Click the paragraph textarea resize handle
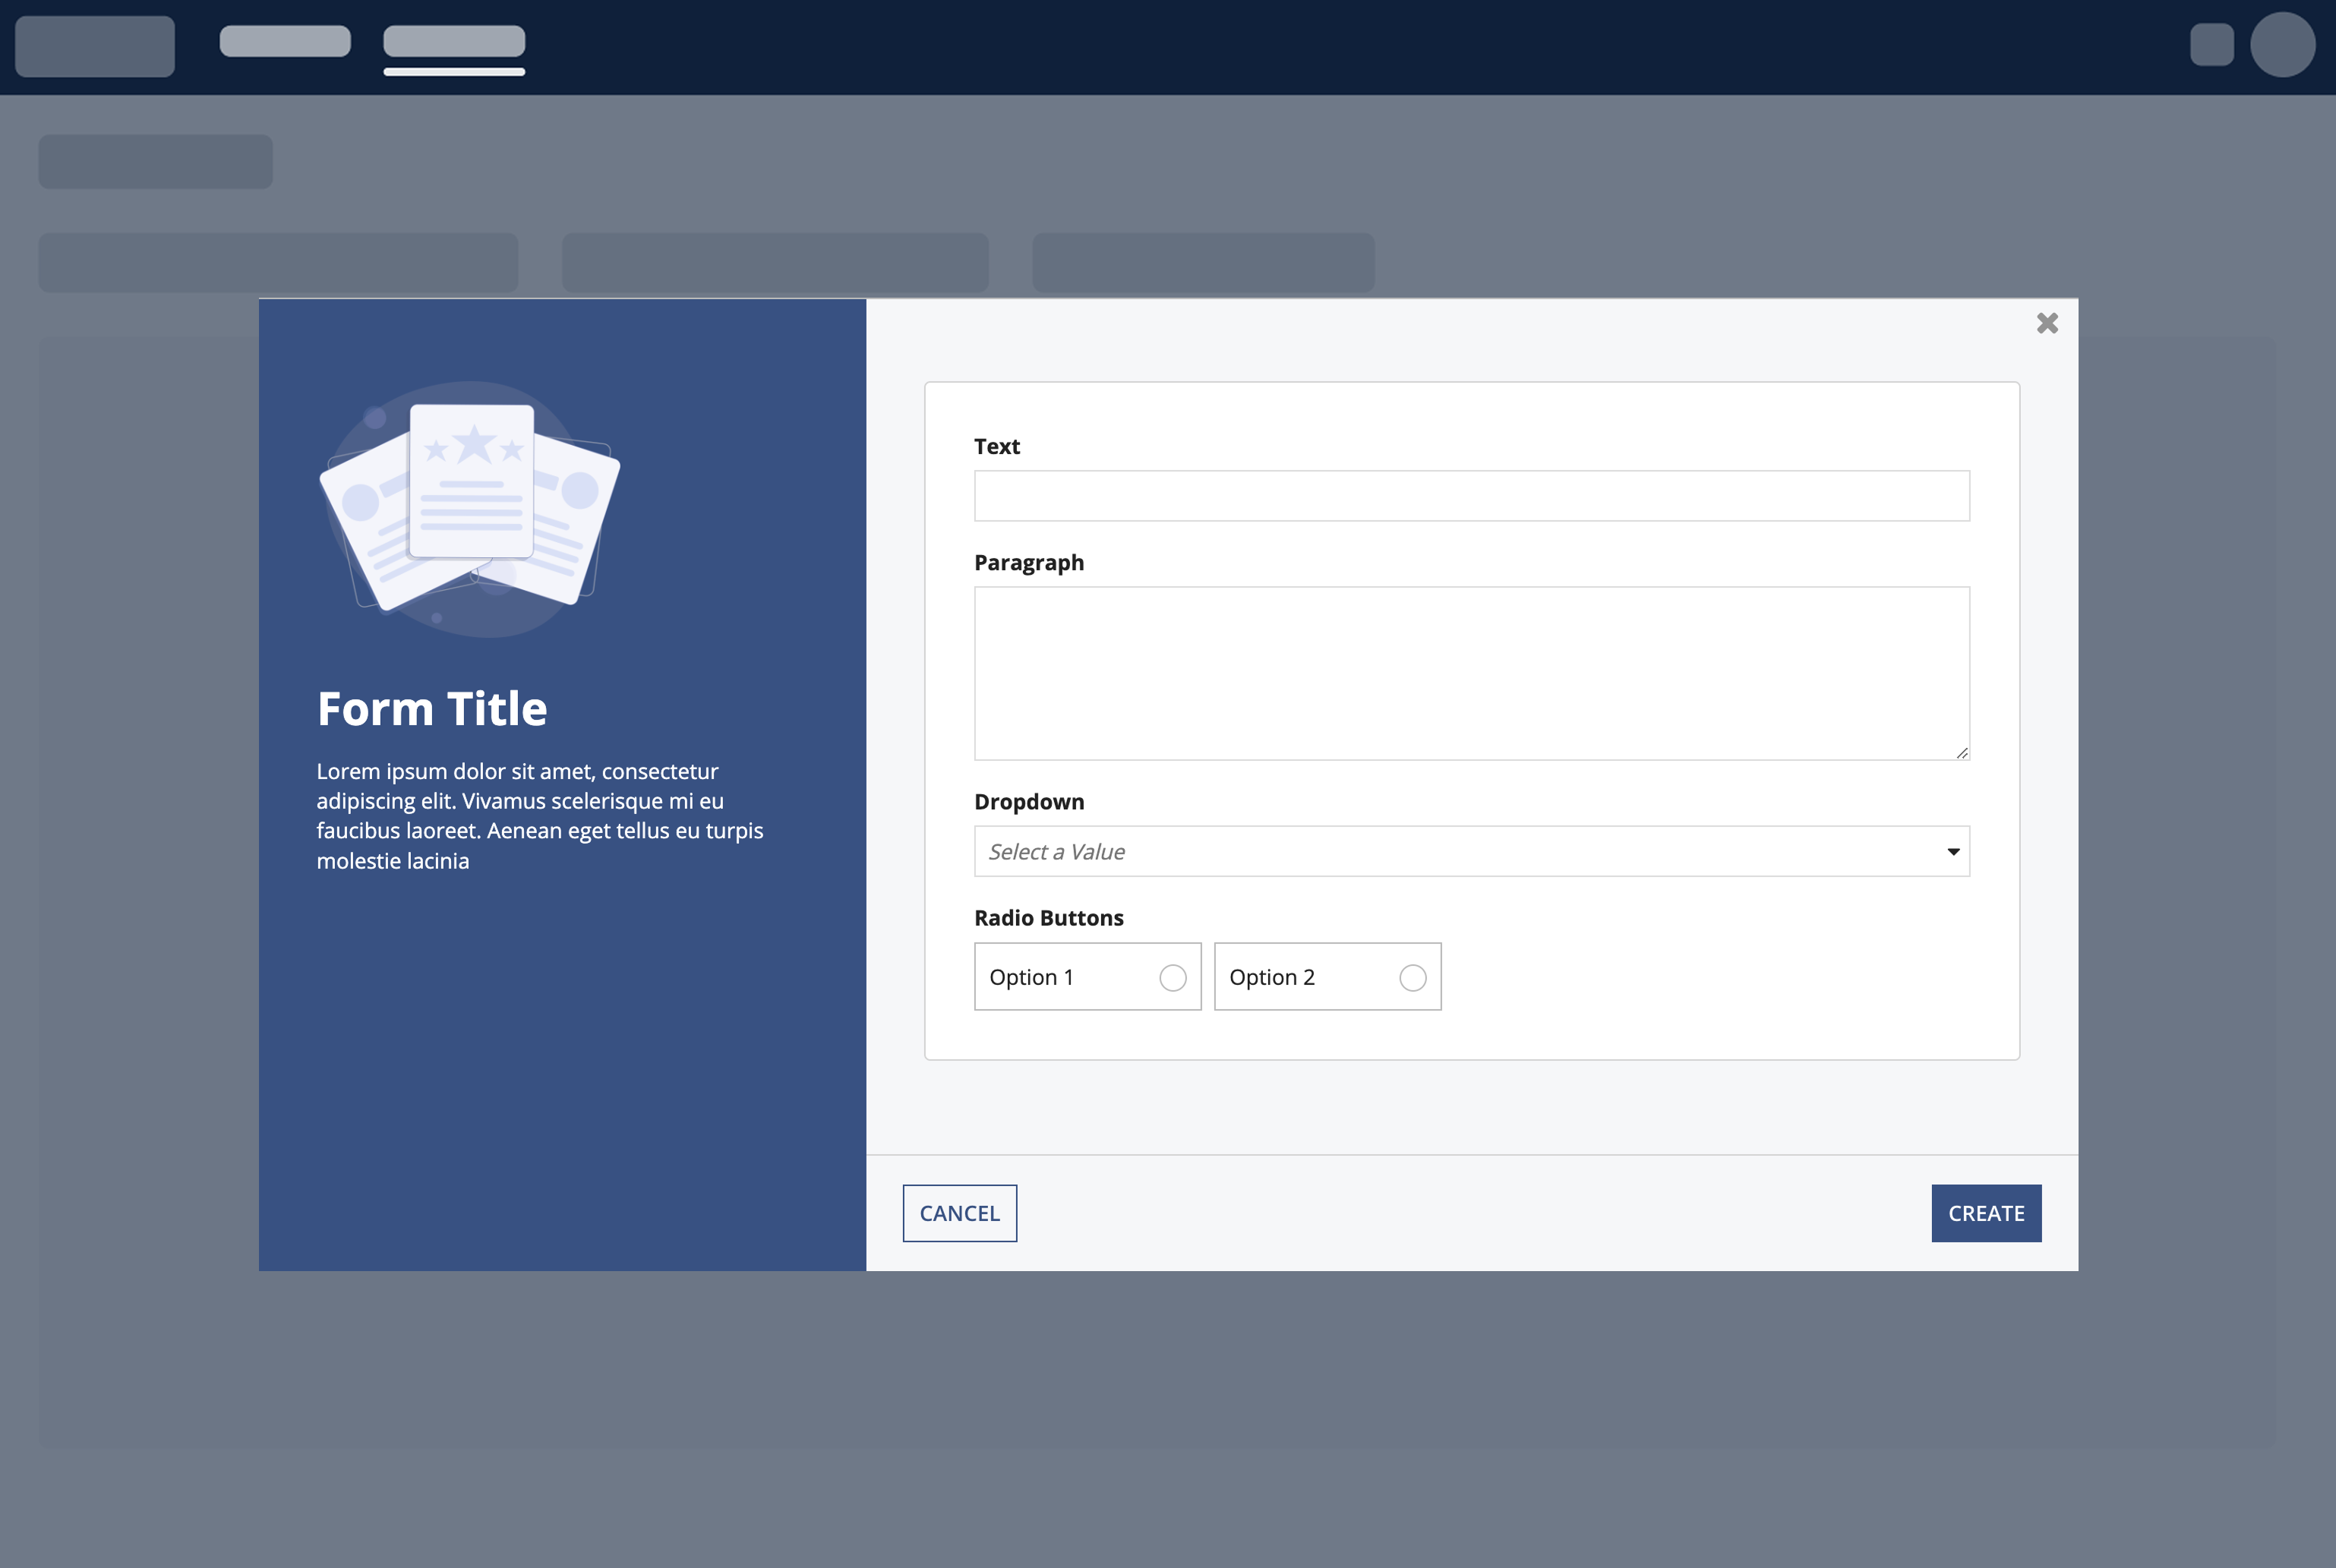The height and width of the screenshot is (1568, 2336). click(x=1962, y=753)
